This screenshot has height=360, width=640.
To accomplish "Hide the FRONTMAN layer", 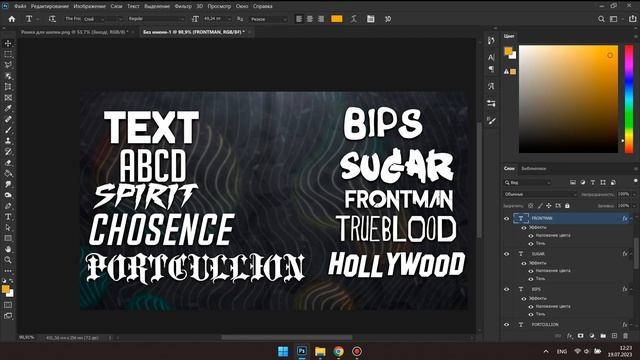I will pos(507,218).
